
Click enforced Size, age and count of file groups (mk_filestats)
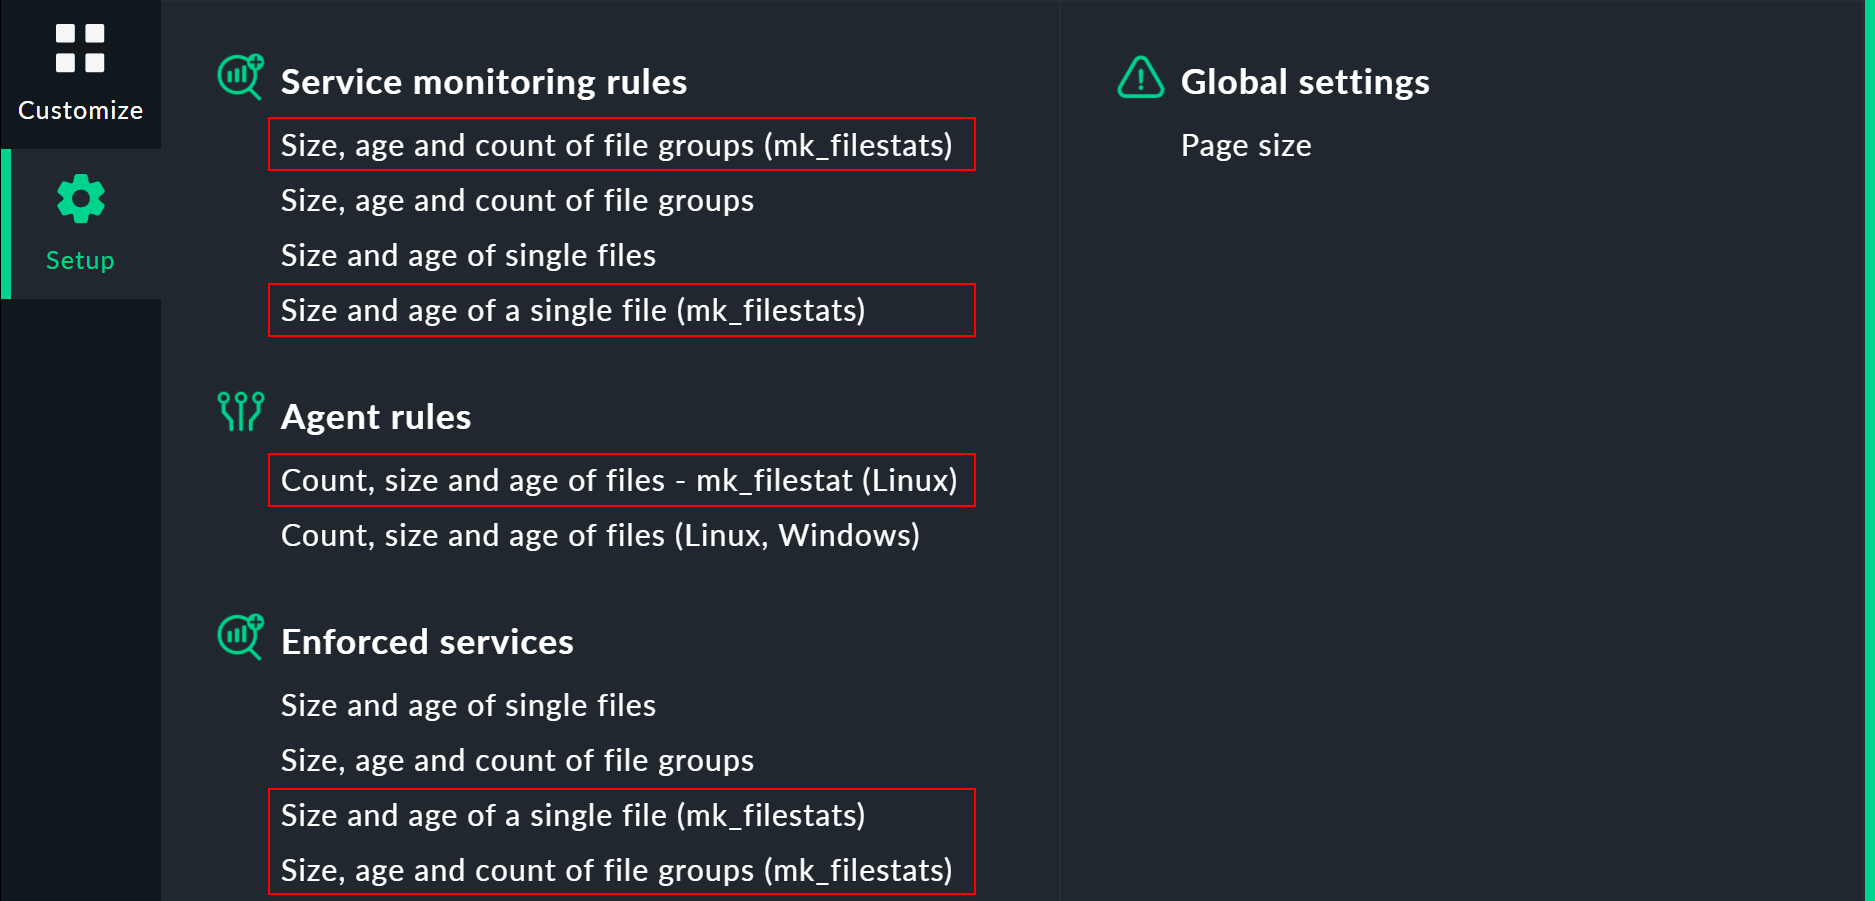616,870
